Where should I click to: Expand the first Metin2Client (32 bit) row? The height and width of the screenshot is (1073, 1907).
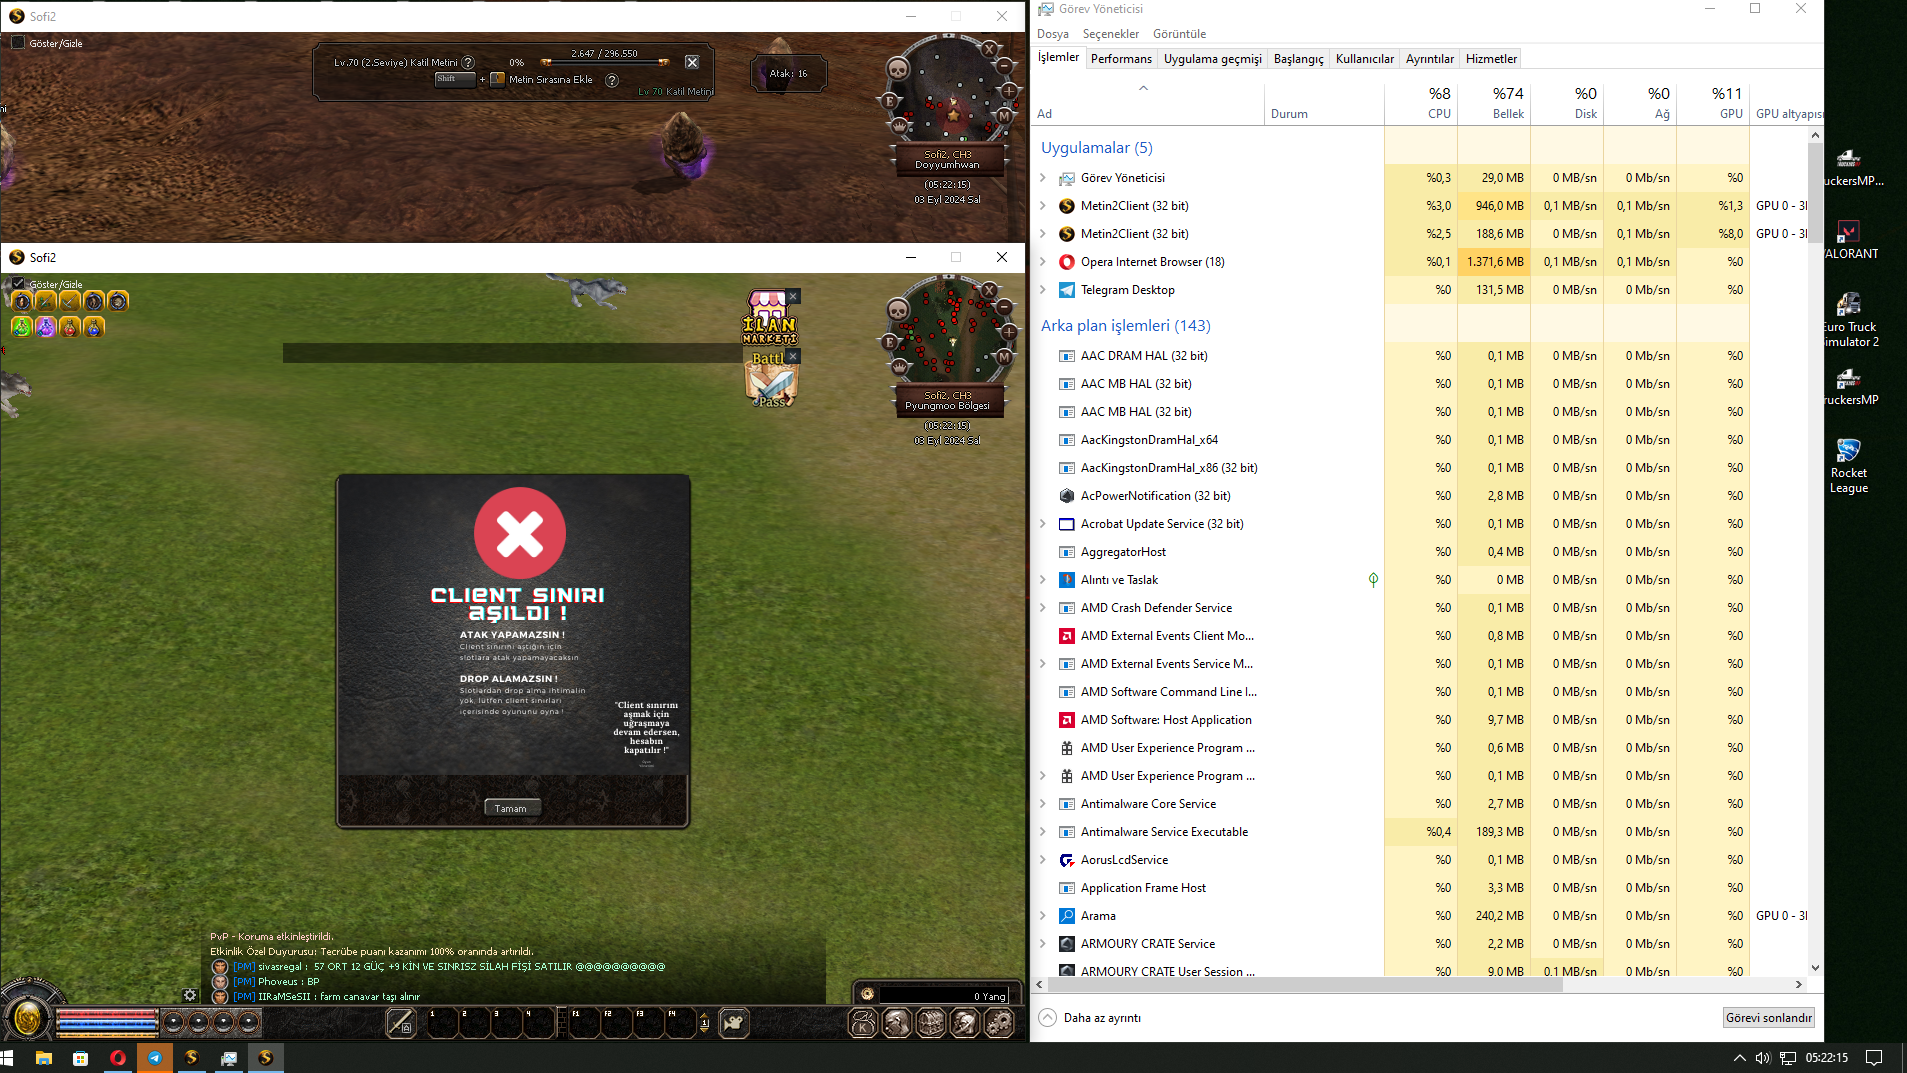[1043, 206]
